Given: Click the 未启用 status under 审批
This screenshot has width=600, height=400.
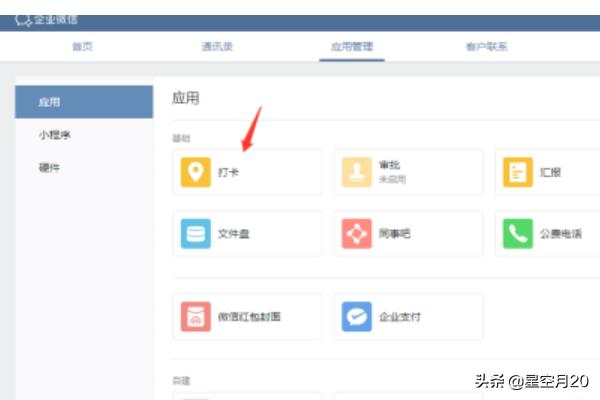Looking at the screenshot, I should pyautogui.click(x=392, y=179).
